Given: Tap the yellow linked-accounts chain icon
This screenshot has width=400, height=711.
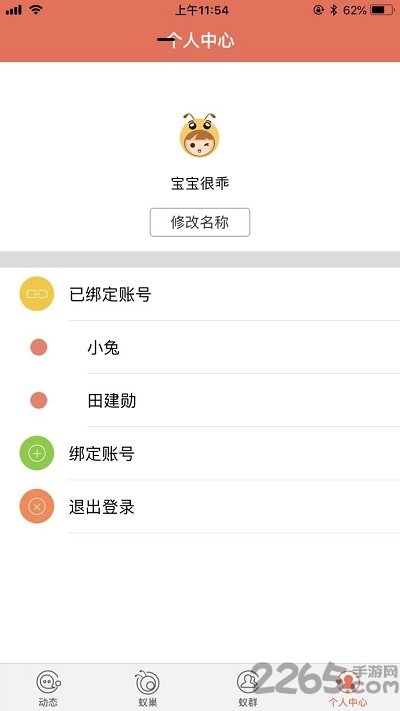Looking at the screenshot, I should (37, 294).
